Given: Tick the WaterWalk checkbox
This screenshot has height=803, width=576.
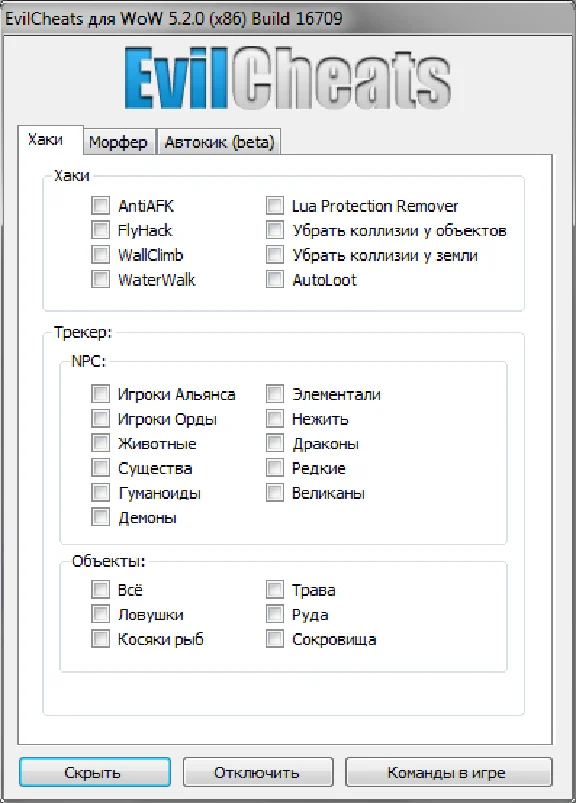Looking at the screenshot, I should click(x=100, y=279).
